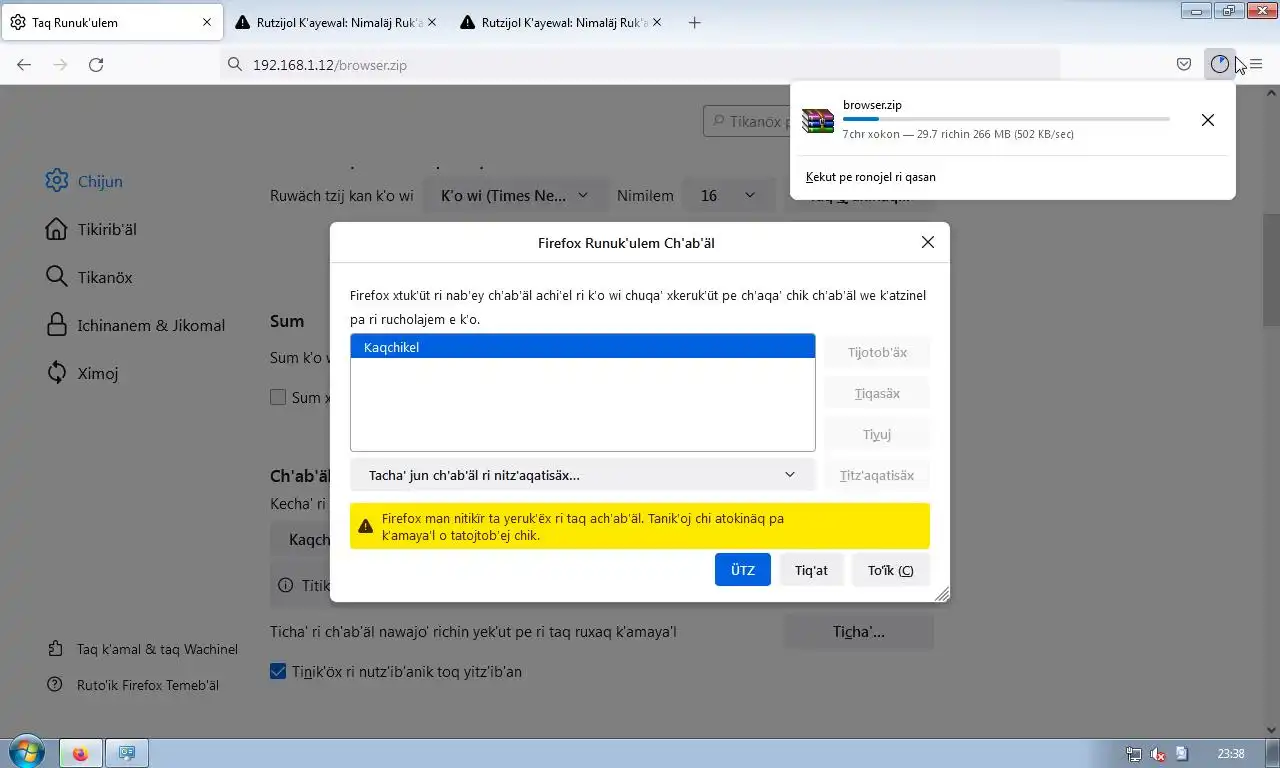Click the browser.zip download file name
1280x768 pixels.
tap(872, 105)
